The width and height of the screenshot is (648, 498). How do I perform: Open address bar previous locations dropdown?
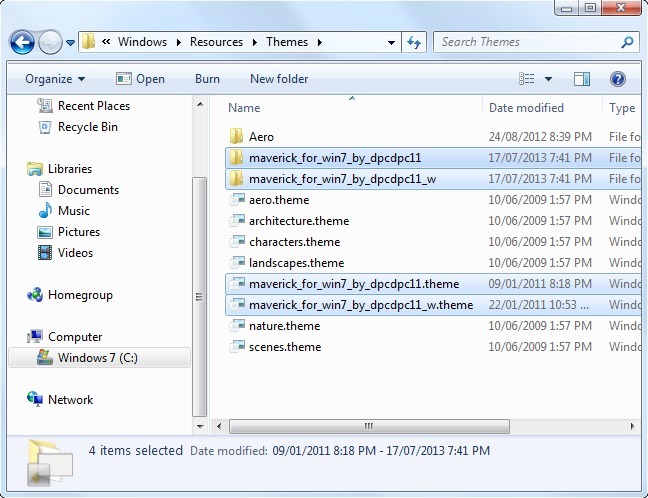click(391, 43)
